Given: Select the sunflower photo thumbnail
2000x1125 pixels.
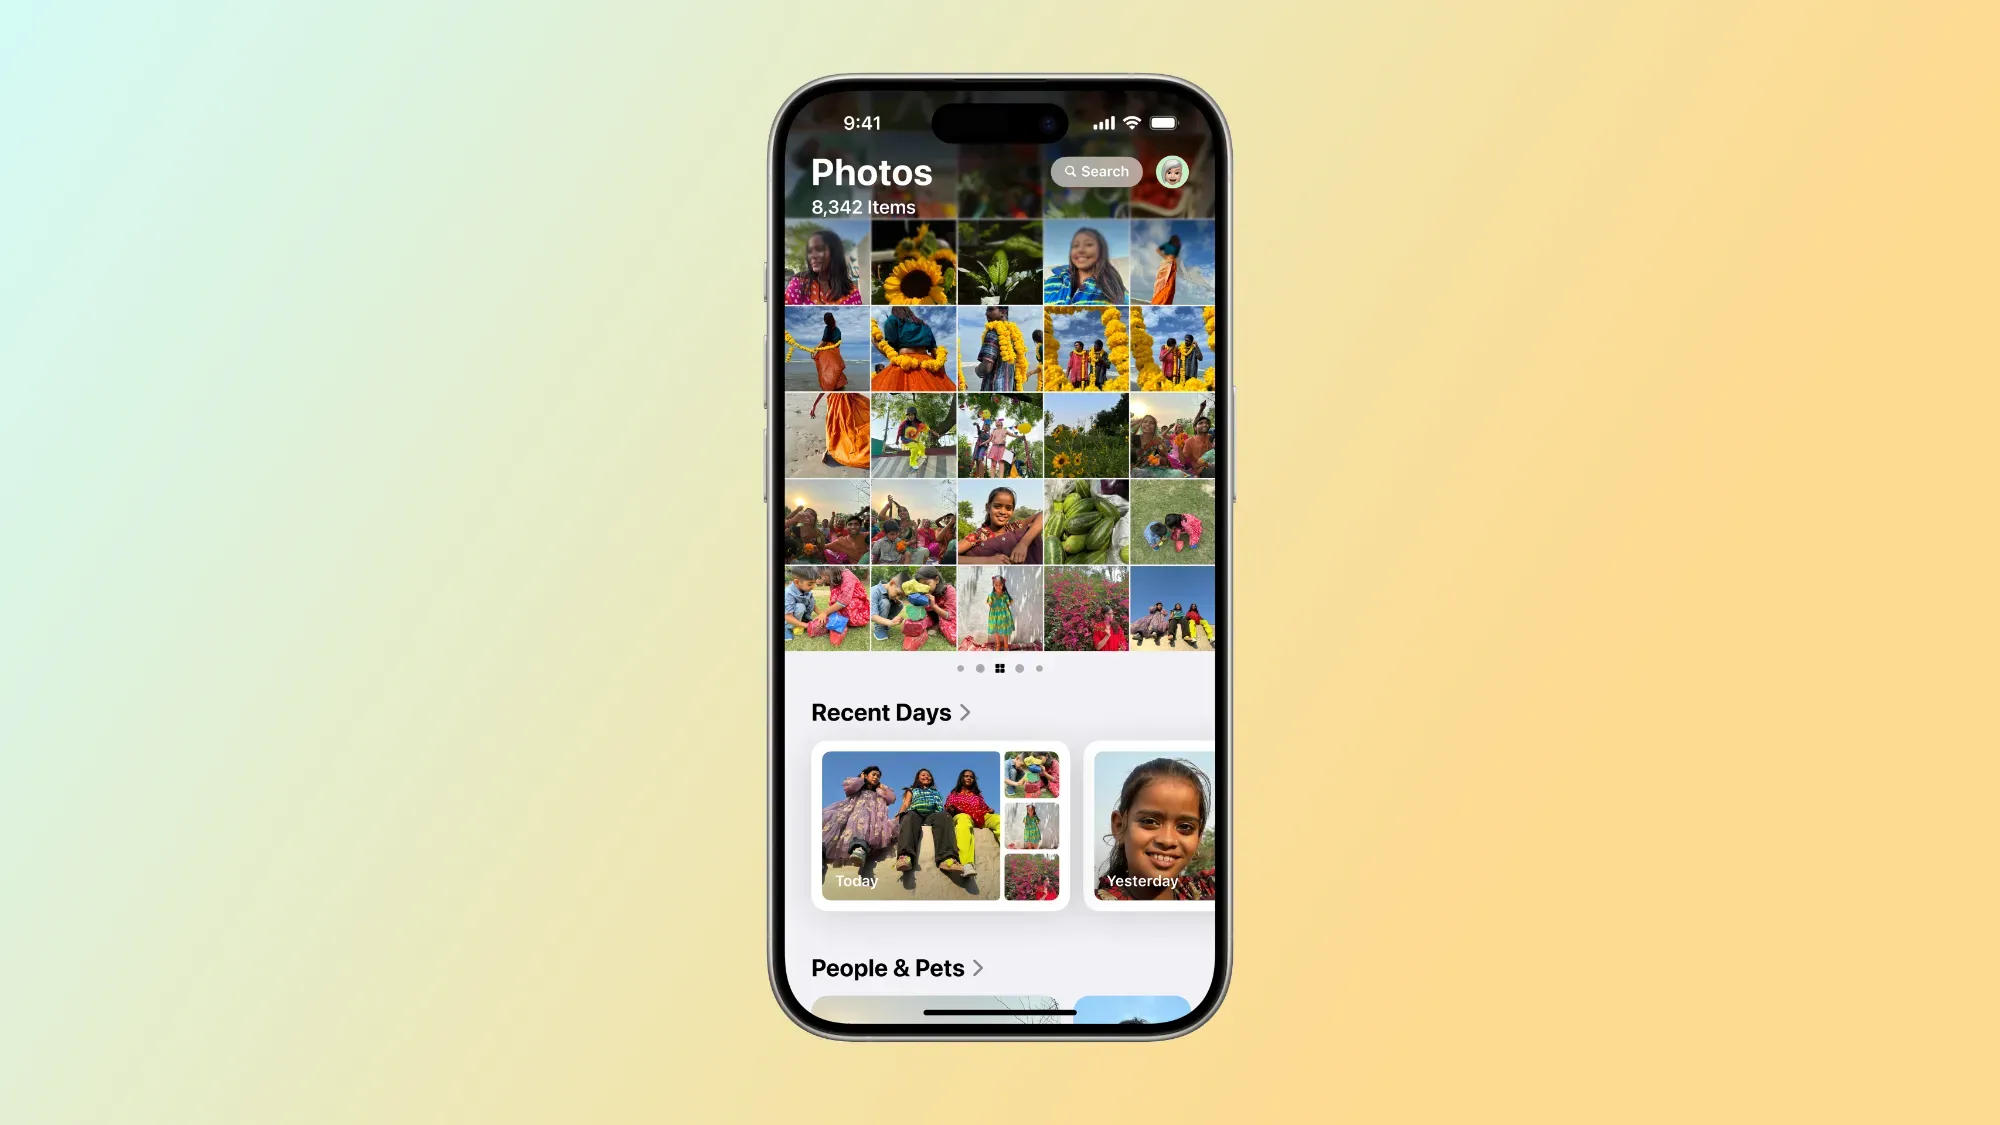Looking at the screenshot, I should tap(913, 261).
